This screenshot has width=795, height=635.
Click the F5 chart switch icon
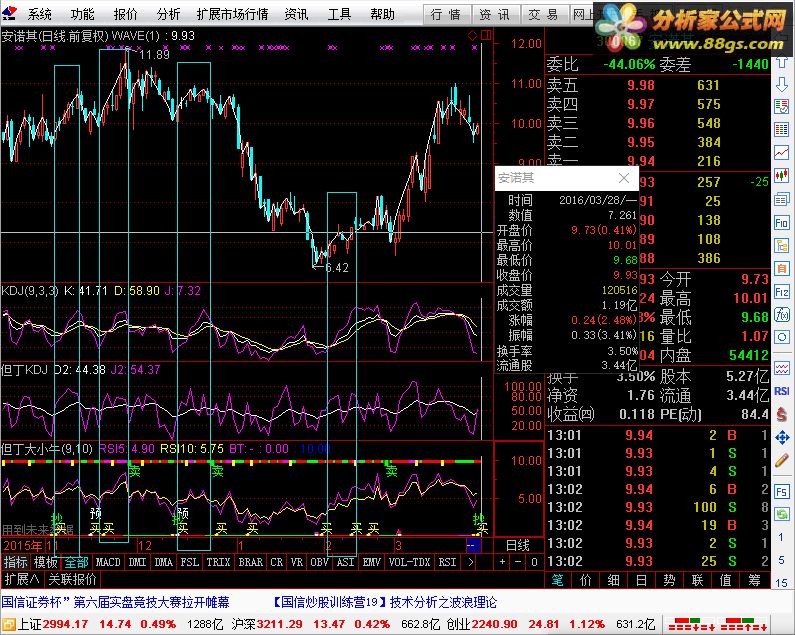pos(781,491)
